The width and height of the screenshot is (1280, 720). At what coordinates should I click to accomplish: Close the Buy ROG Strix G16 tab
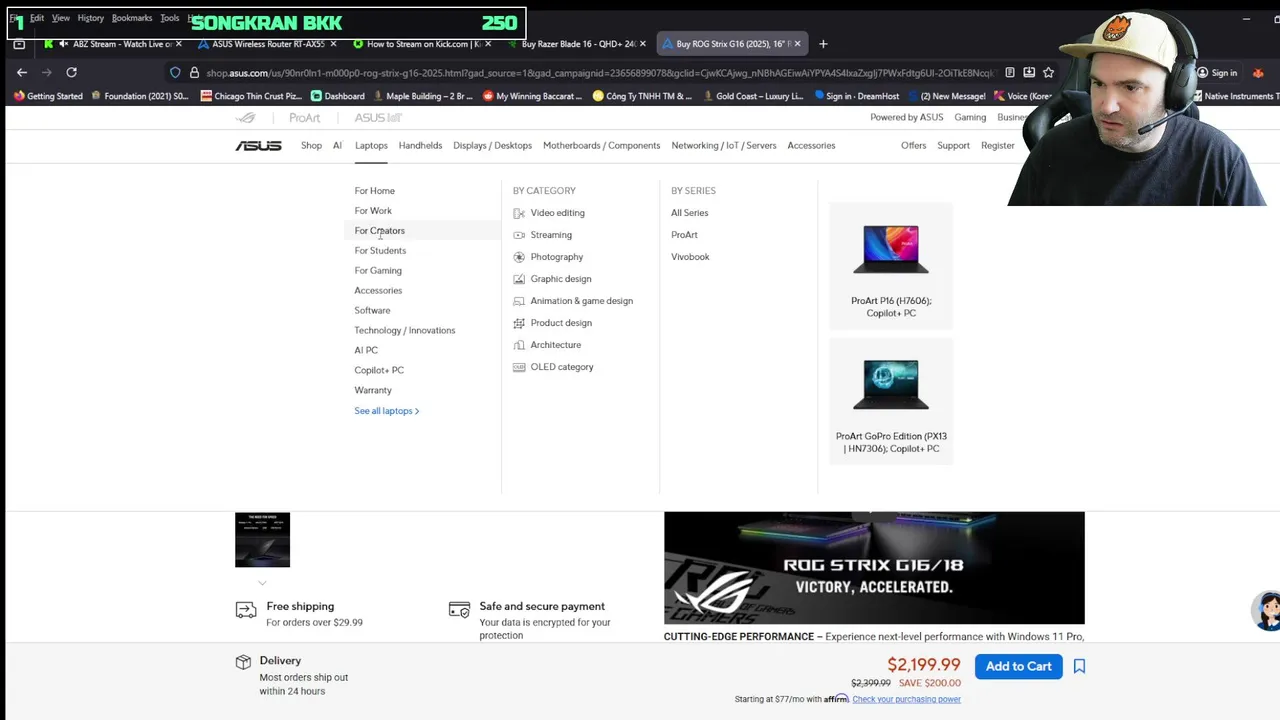point(797,44)
